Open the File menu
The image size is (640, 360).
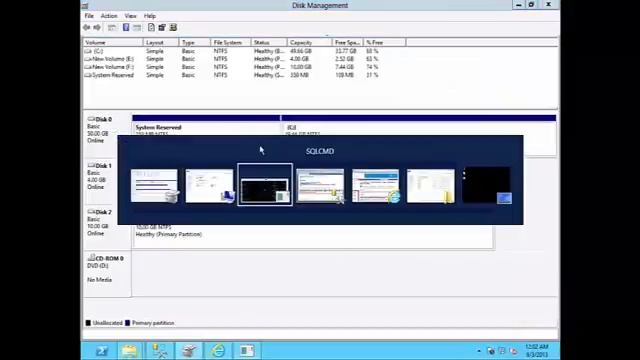pyautogui.click(x=89, y=16)
